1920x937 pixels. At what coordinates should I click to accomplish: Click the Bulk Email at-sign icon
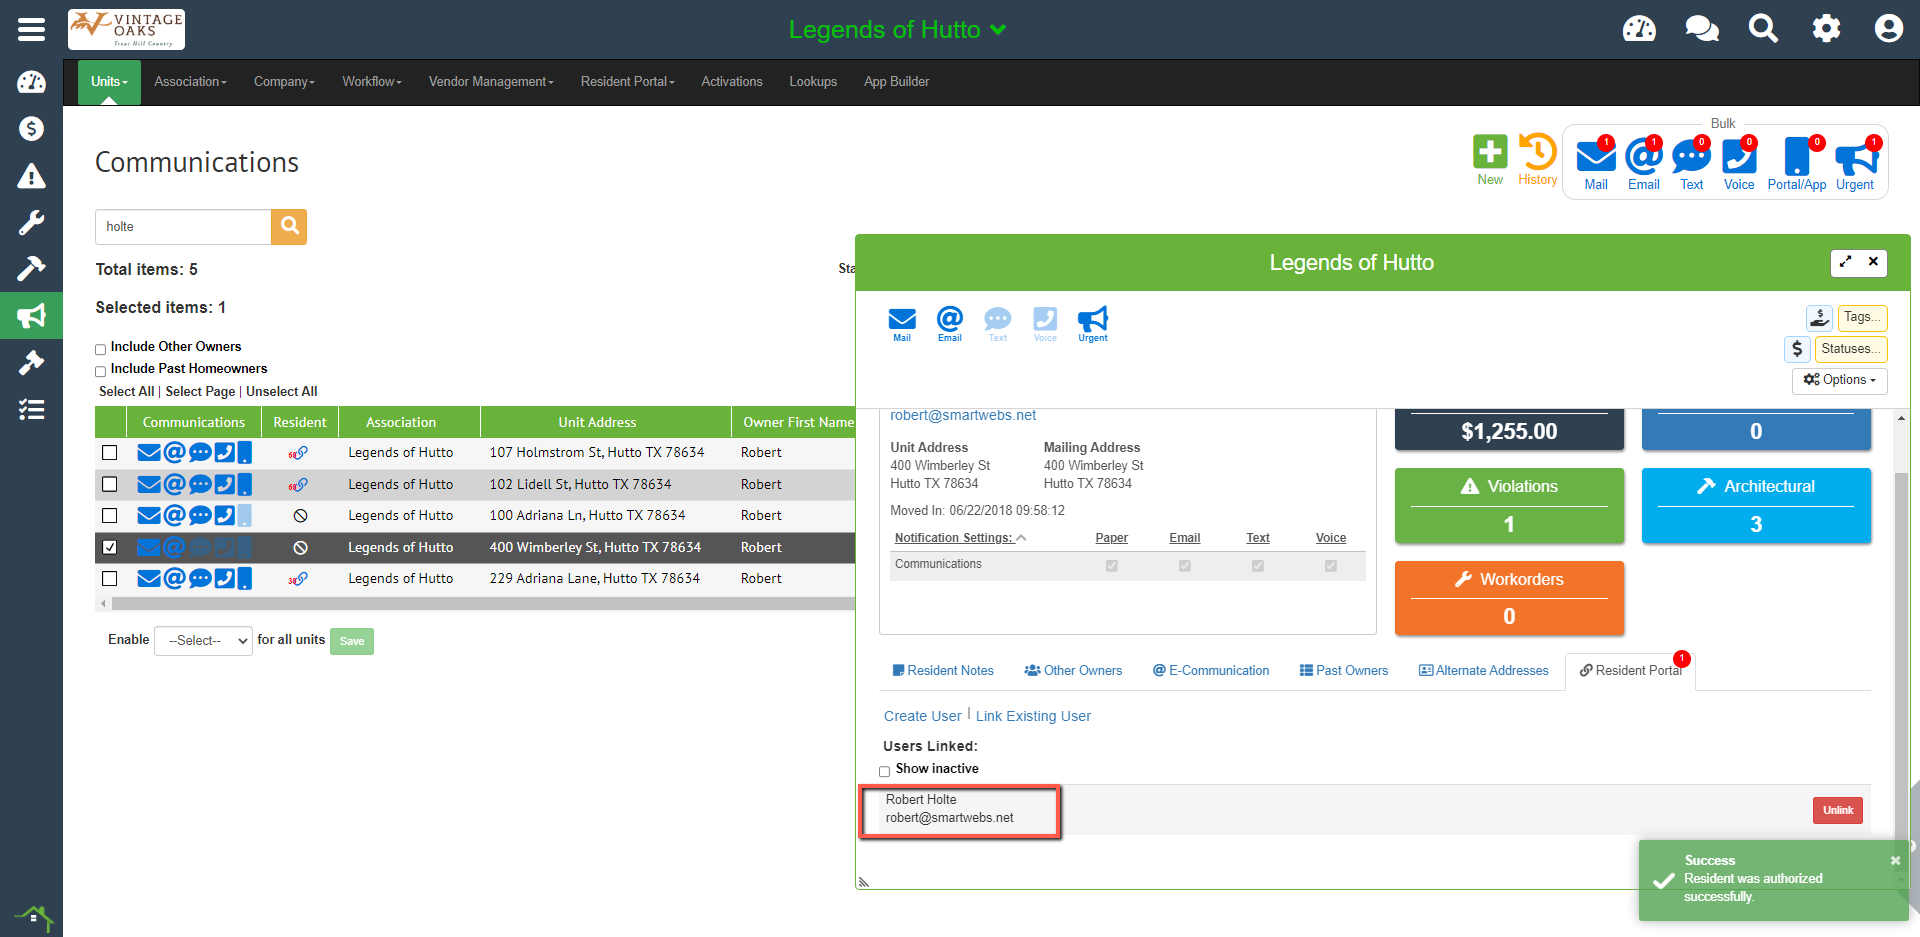click(x=1643, y=157)
